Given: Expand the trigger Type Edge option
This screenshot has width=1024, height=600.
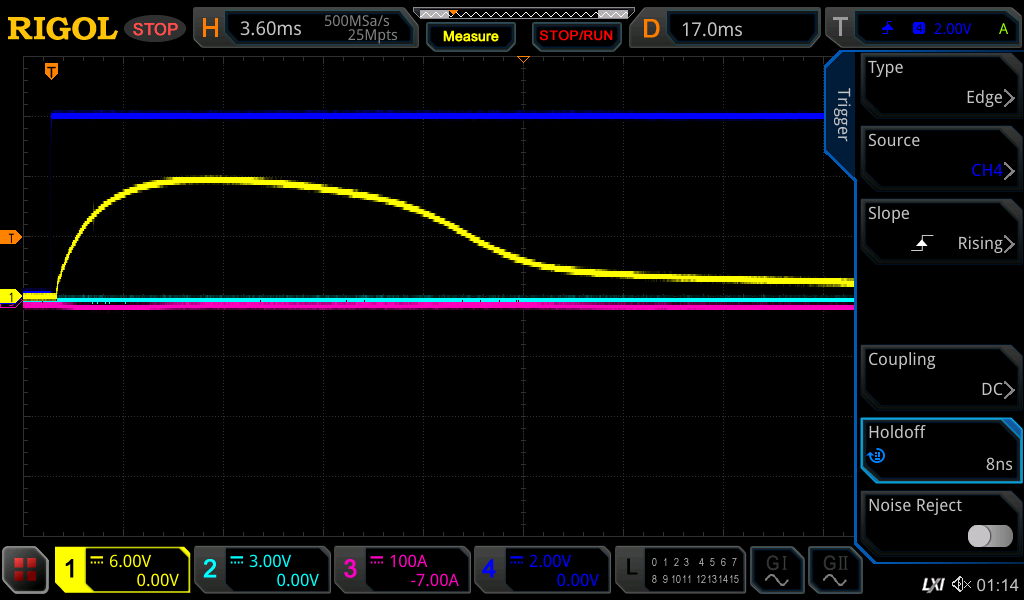Looking at the screenshot, I should [940, 83].
